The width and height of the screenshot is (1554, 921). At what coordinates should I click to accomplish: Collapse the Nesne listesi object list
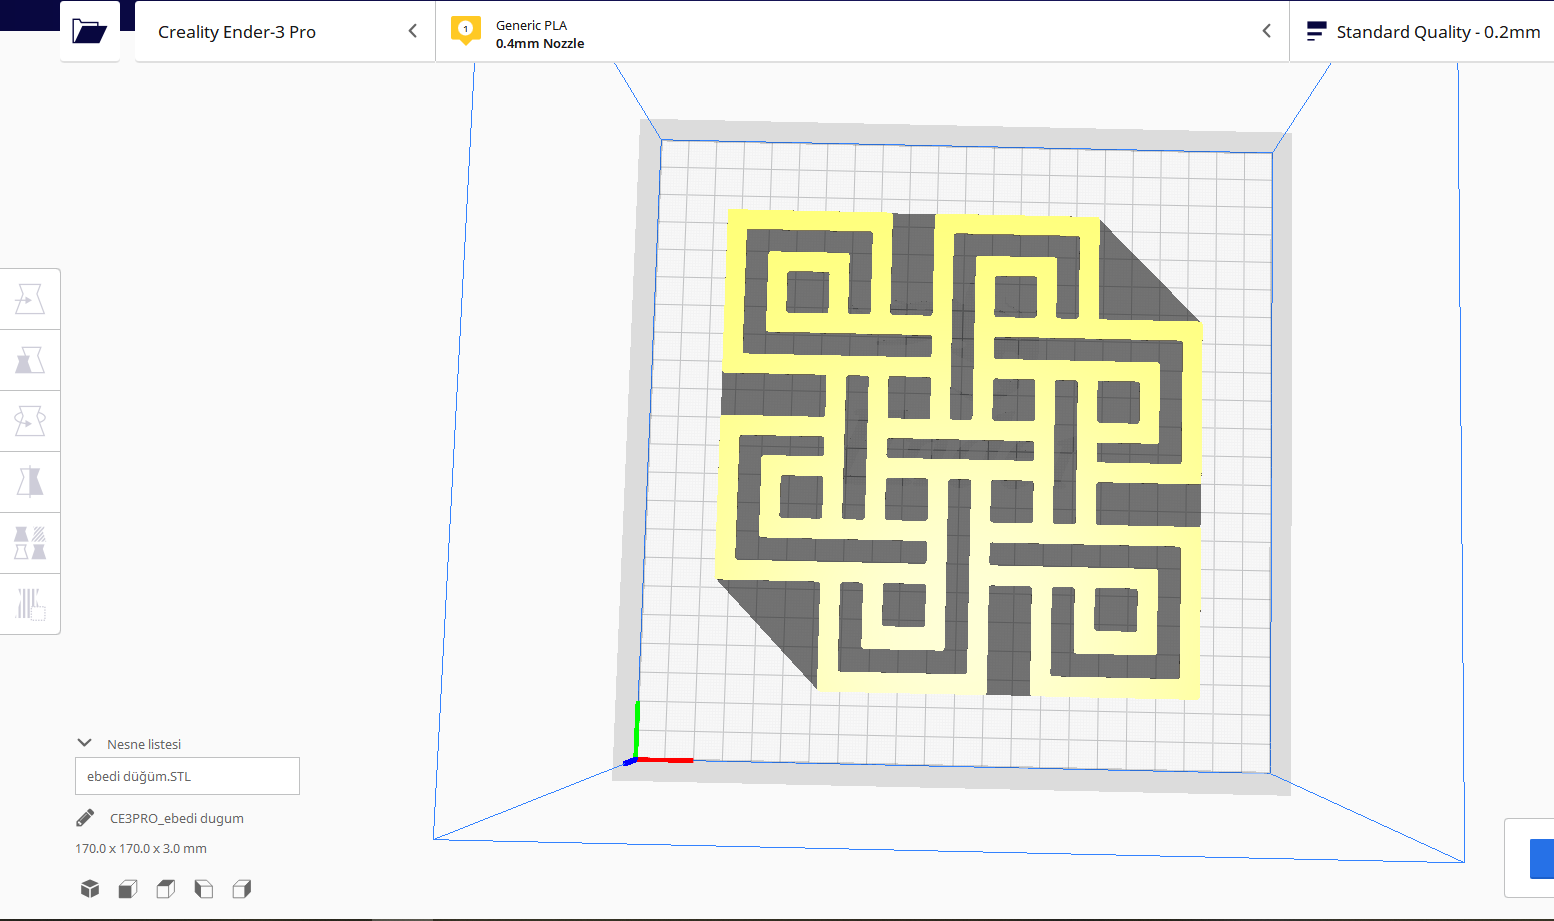pyautogui.click(x=84, y=743)
